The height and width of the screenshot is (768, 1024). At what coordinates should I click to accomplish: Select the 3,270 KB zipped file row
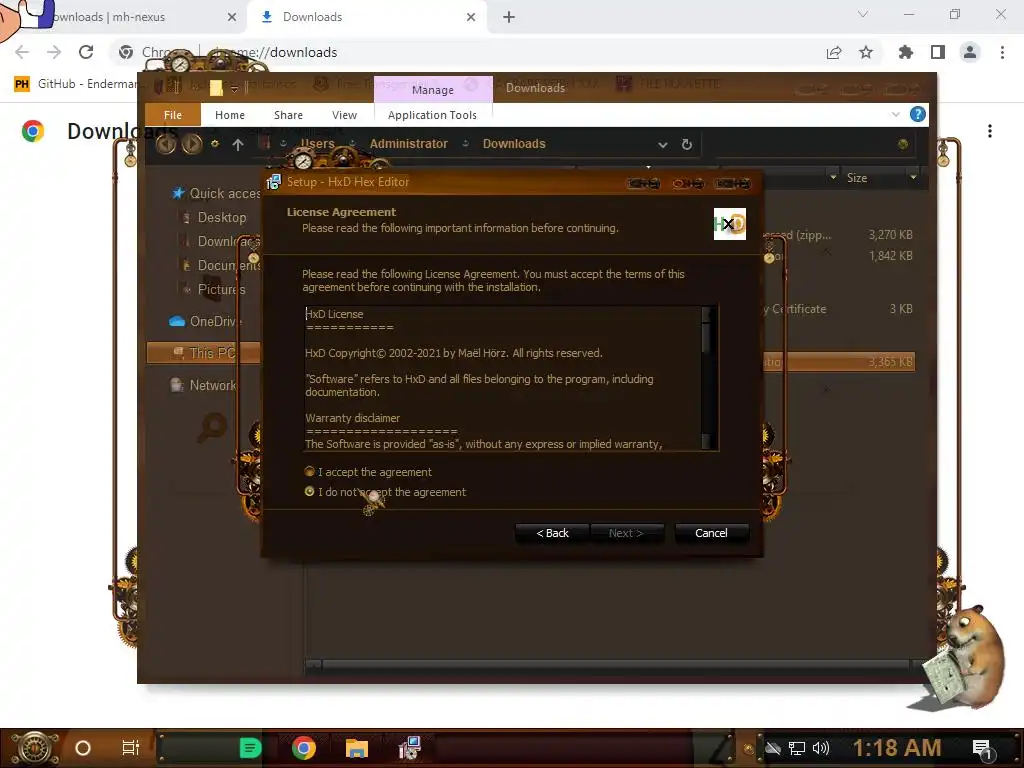point(839,234)
